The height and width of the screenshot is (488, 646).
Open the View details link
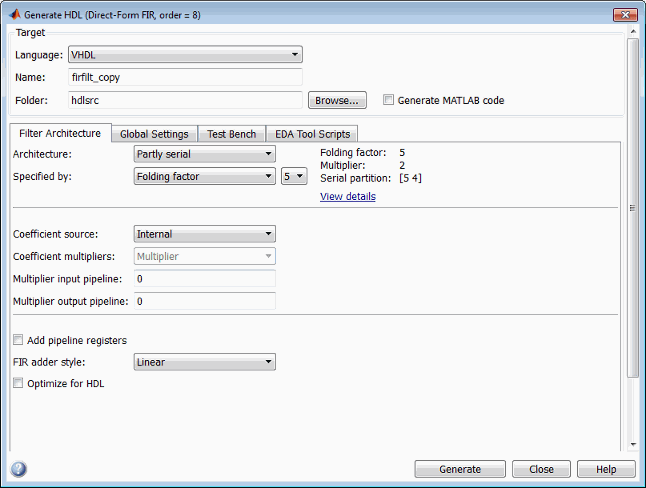pos(348,196)
